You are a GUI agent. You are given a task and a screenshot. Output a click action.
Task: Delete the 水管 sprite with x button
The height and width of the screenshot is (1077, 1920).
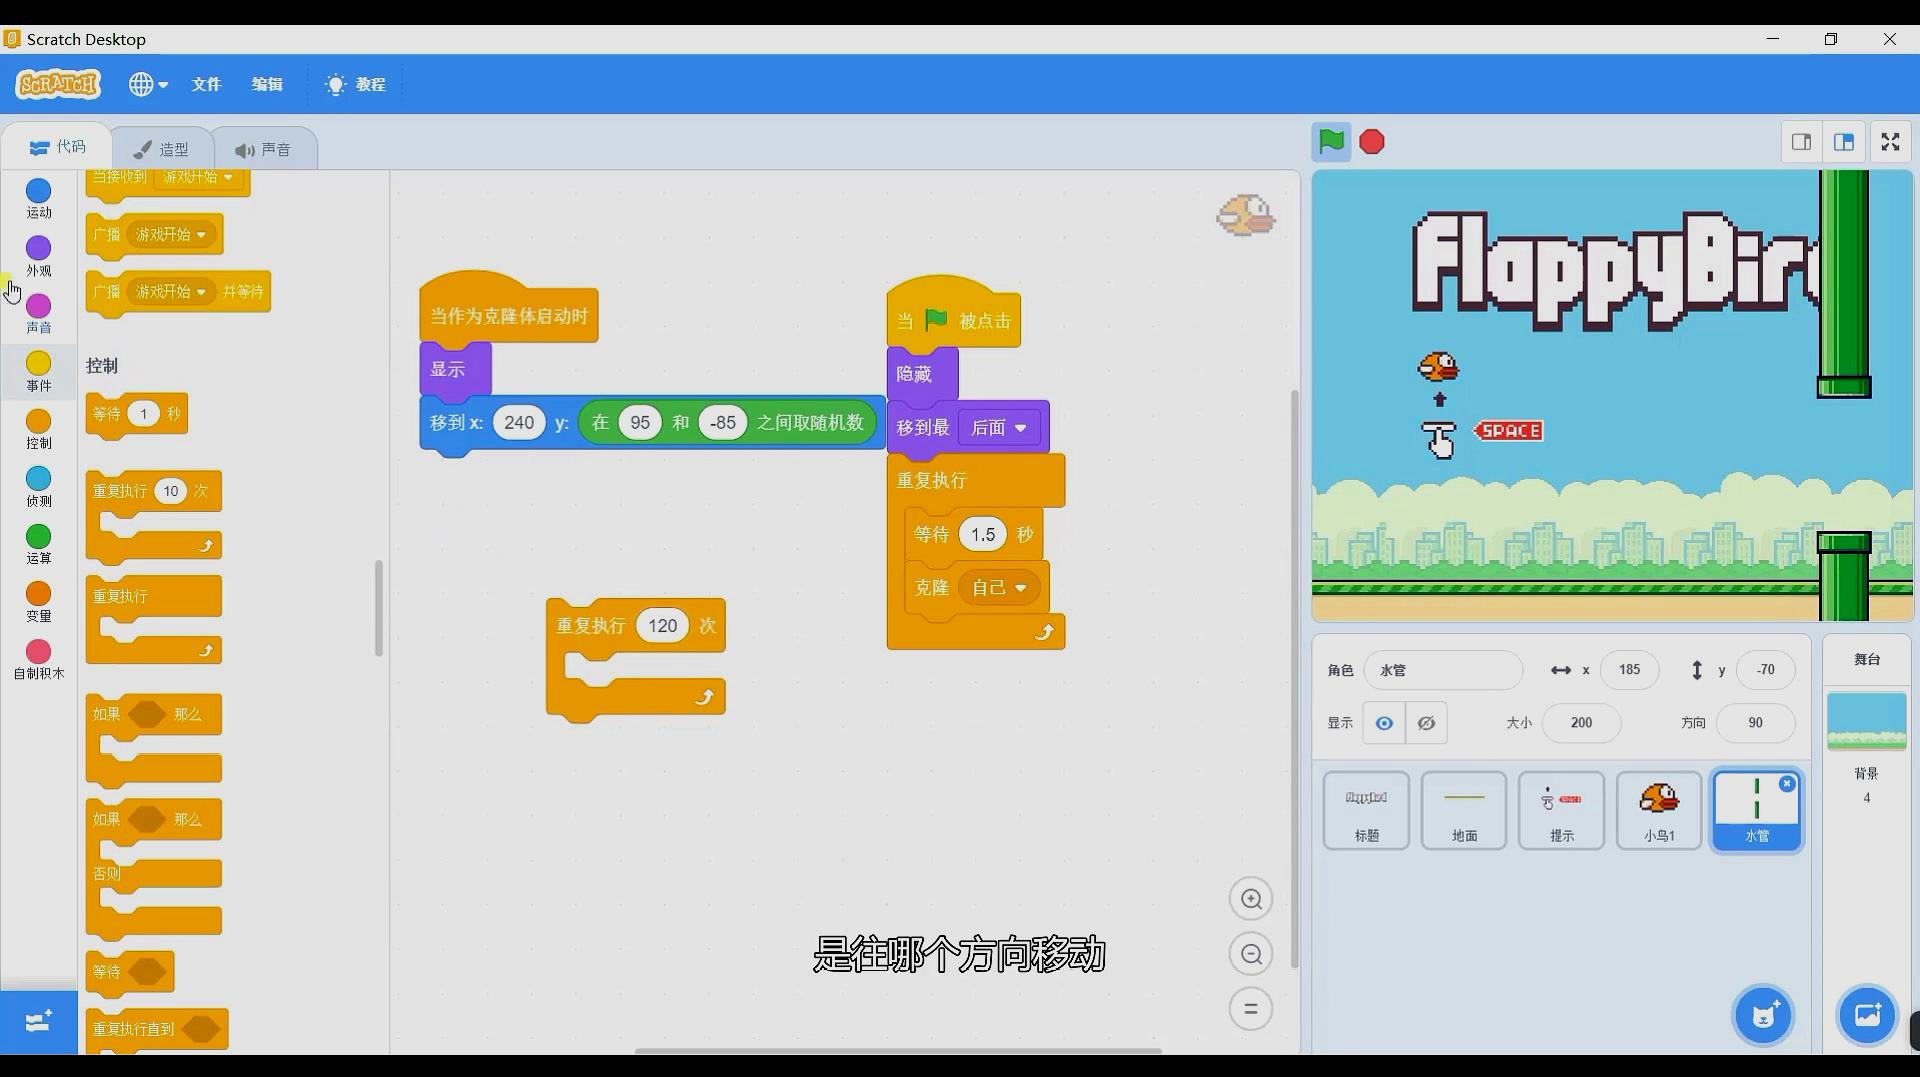1787,784
